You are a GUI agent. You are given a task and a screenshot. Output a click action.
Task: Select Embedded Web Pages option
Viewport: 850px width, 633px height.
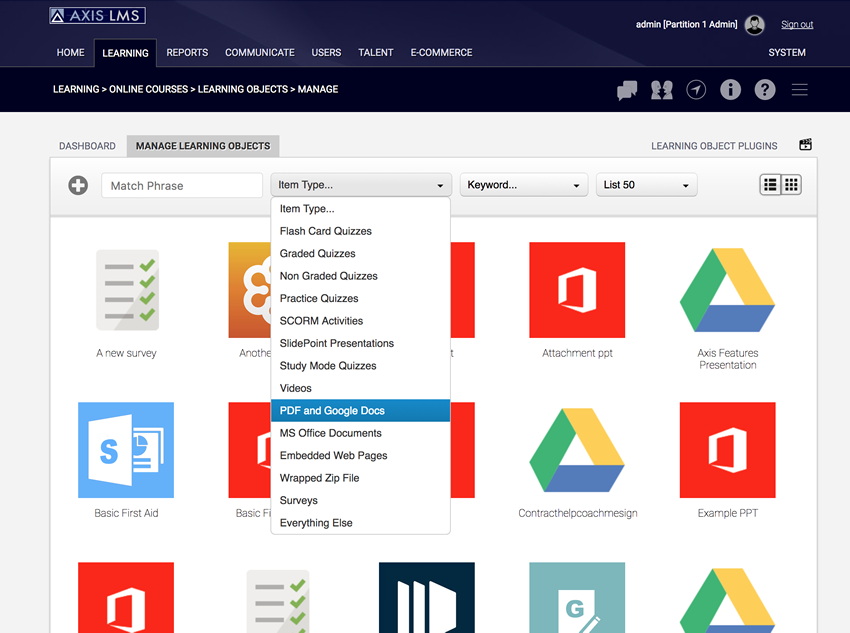[360, 456]
